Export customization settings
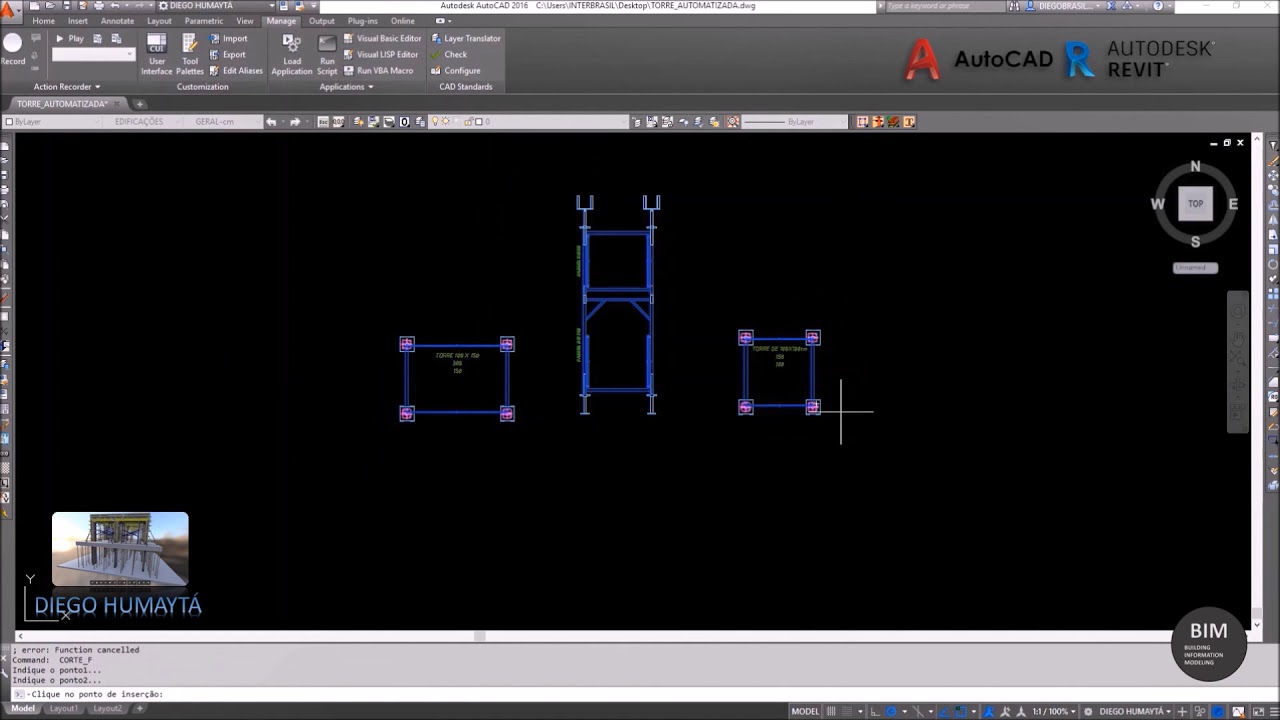 tap(228, 55)
